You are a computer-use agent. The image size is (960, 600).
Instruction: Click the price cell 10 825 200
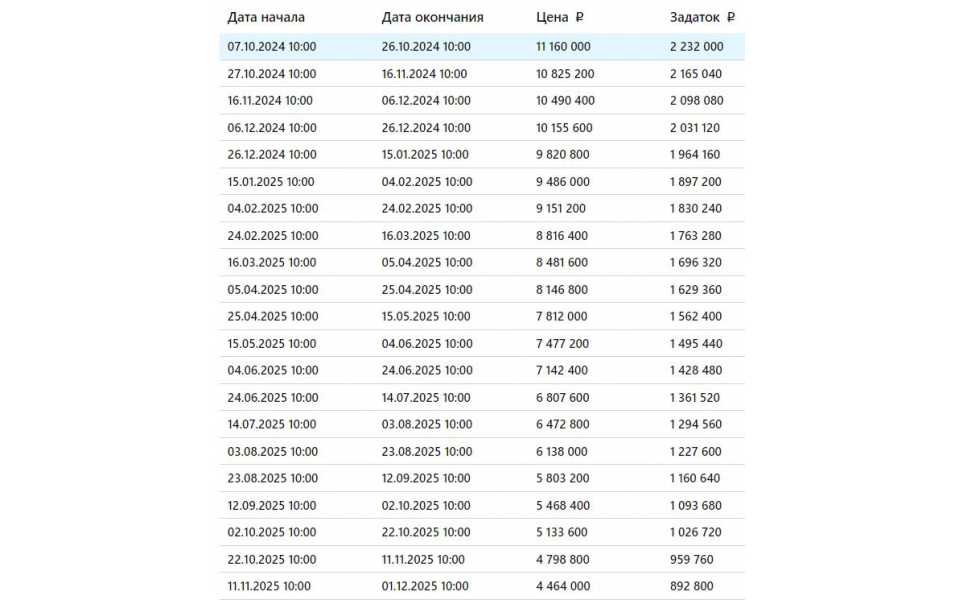click(565, 74)
